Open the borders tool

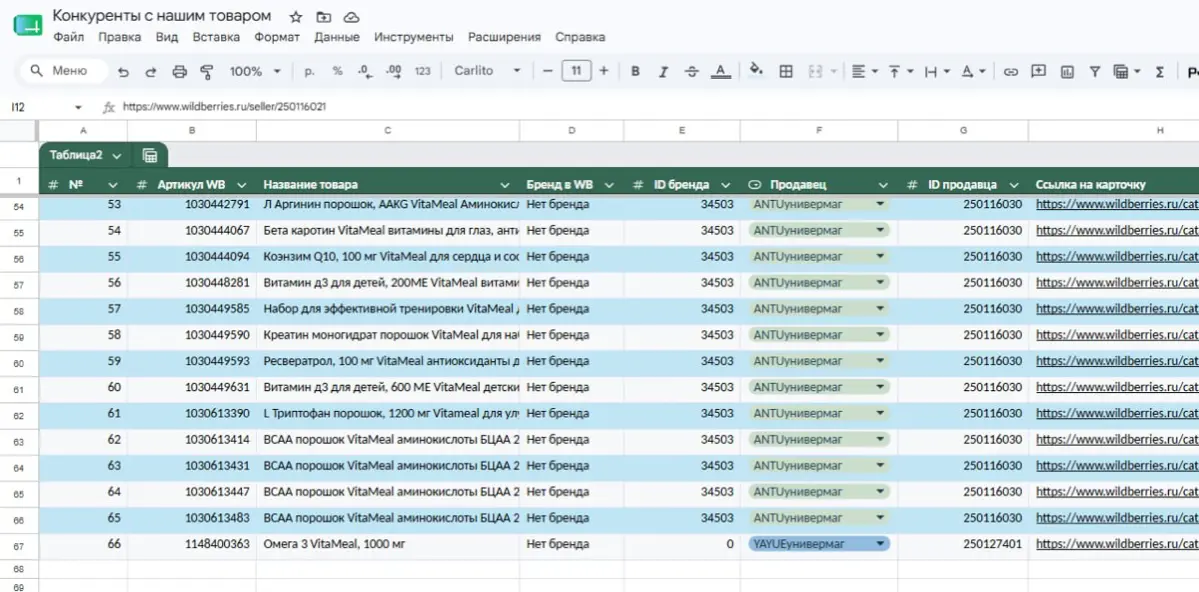(785, 71)
